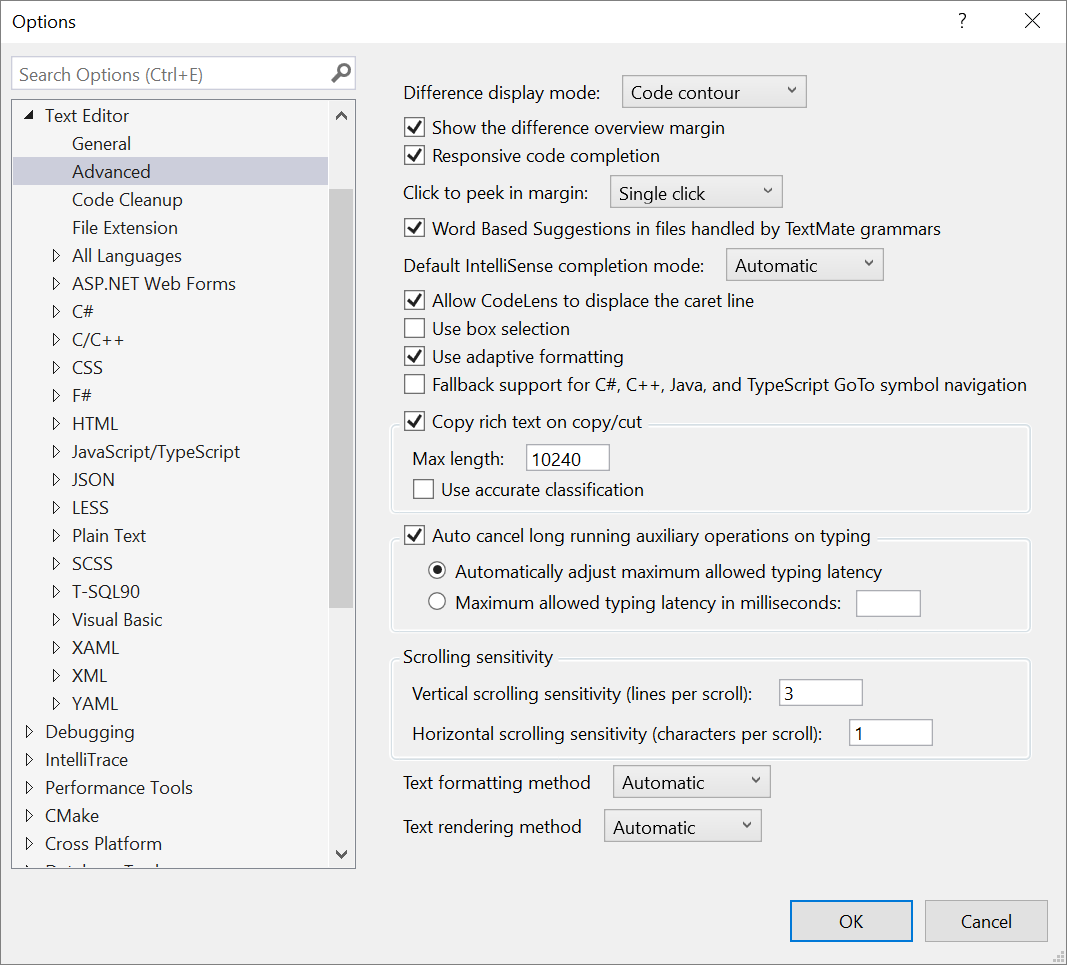This screenshot has height=965, width=1067.
Task: Expand the Plain Text node
Action: click(56, 536)
